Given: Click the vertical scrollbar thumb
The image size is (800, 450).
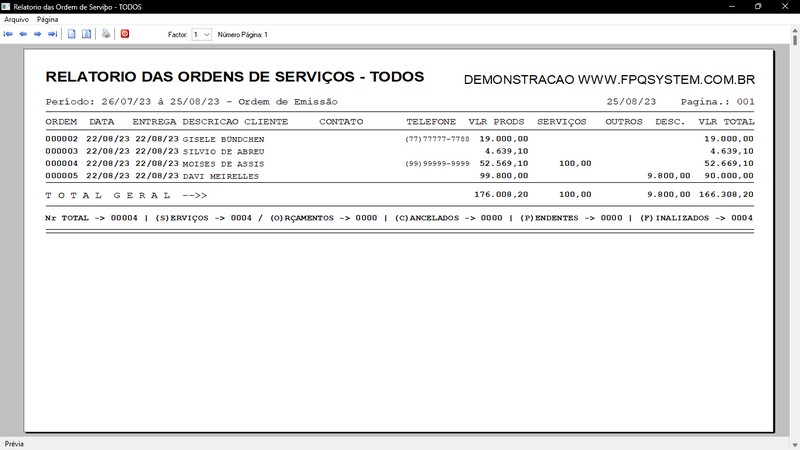Looking at the screenshot, I should 794,39.
